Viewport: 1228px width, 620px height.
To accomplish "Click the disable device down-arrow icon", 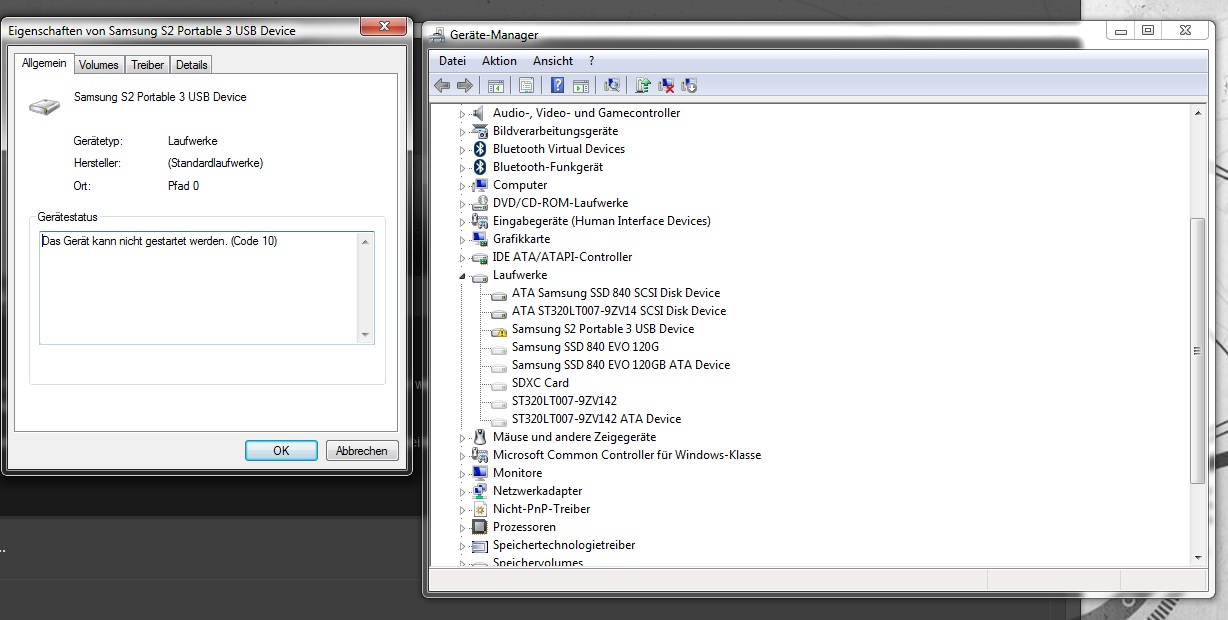I will (689, 86).
